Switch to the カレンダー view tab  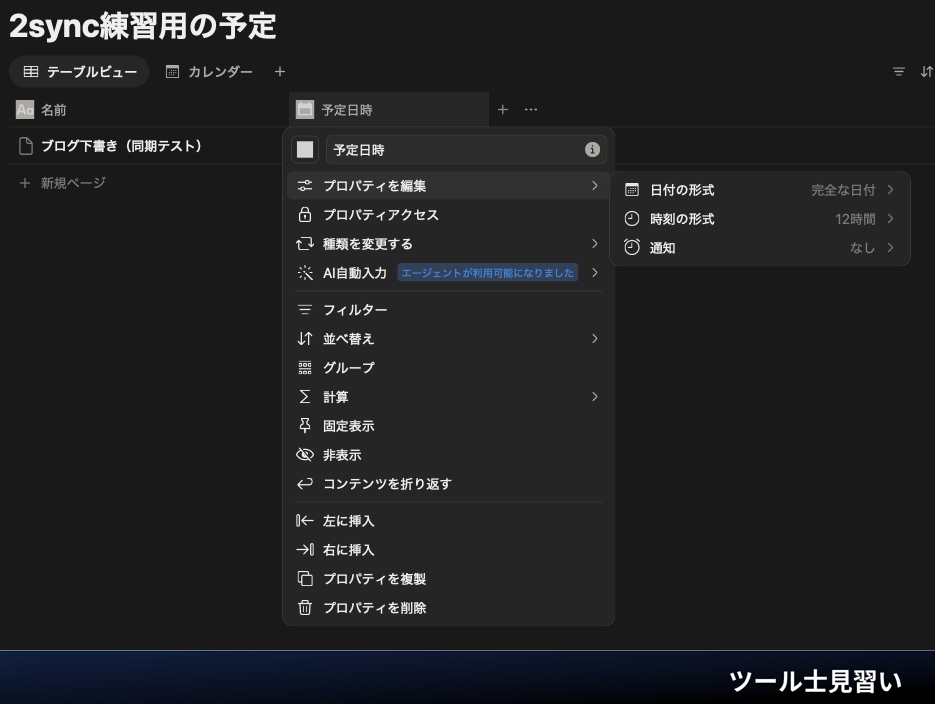point(209,72)
